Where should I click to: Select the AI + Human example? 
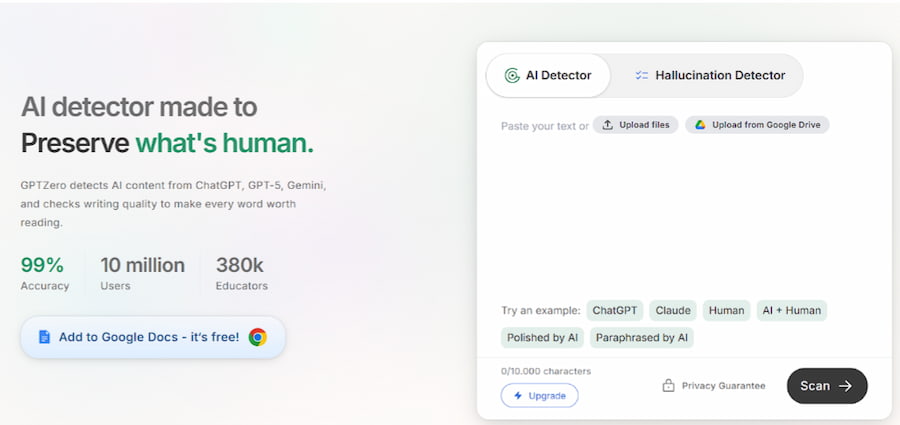792,311
